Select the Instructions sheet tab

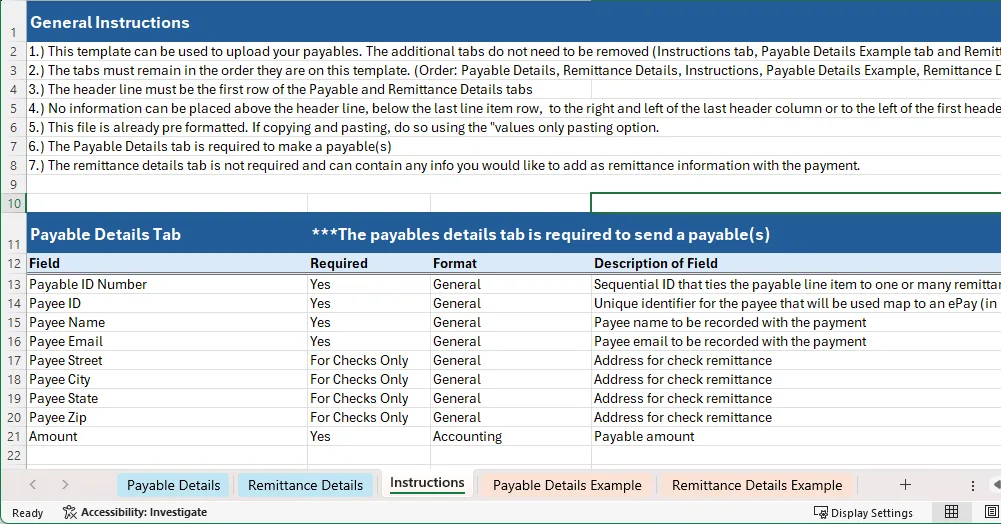pos(427,483)
